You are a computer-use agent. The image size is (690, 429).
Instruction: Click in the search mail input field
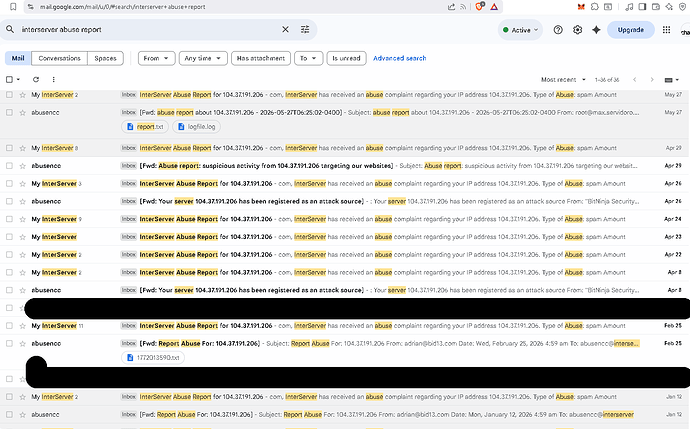pyautogui.click(x=150, y=29)
